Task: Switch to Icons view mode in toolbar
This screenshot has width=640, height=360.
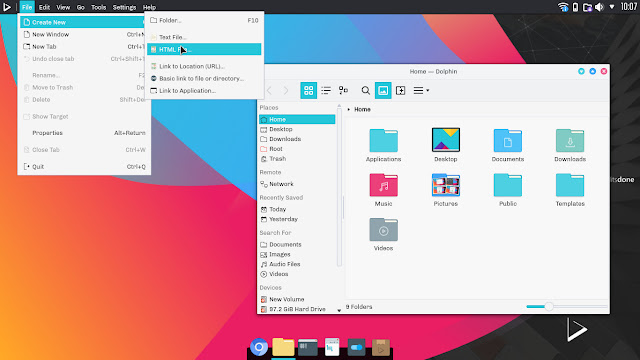Action: 309,90
